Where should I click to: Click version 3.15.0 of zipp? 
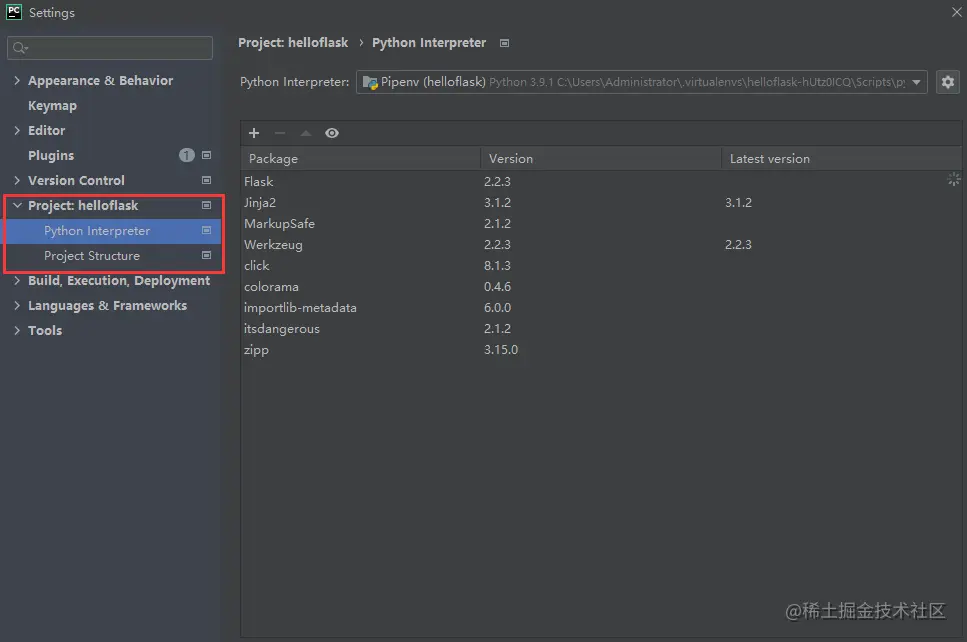(x=501, y=349)
